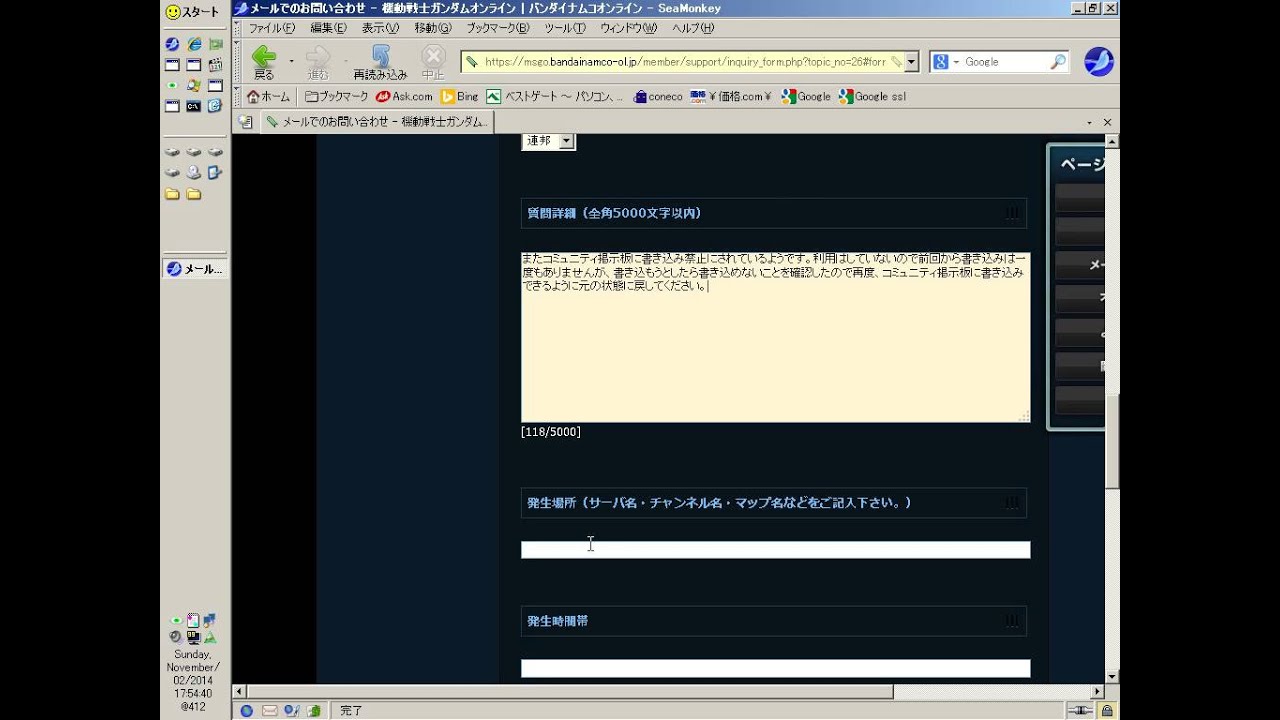Click the SeaMonkey throbber logo
Viewport: 1280px width, 720px height.
coord(1098,62)
